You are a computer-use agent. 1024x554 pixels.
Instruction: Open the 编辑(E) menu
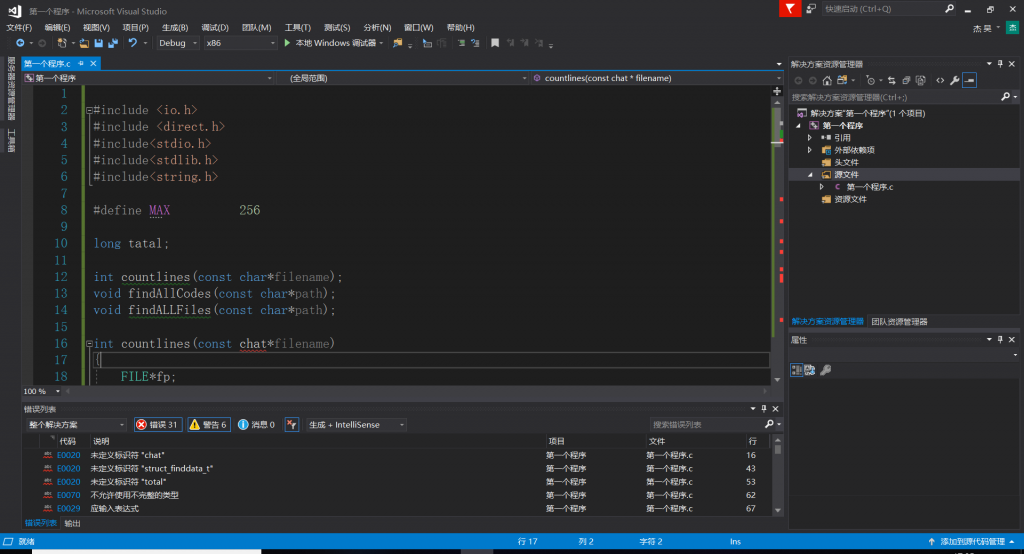pos(57,27)
